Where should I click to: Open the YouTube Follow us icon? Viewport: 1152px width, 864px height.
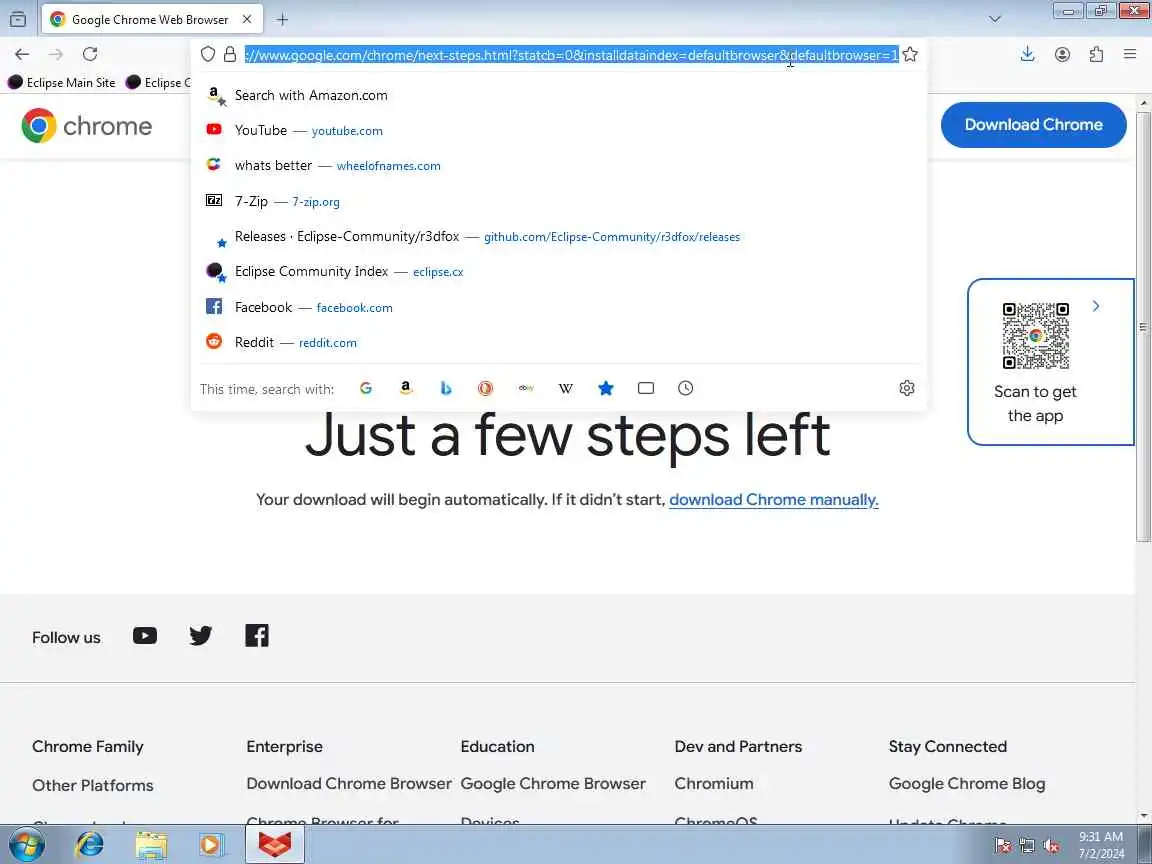145,636
